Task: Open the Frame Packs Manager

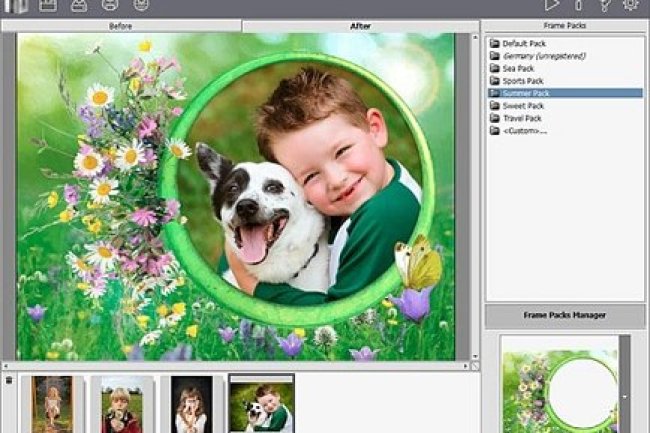Action: (x=565, y=315)
